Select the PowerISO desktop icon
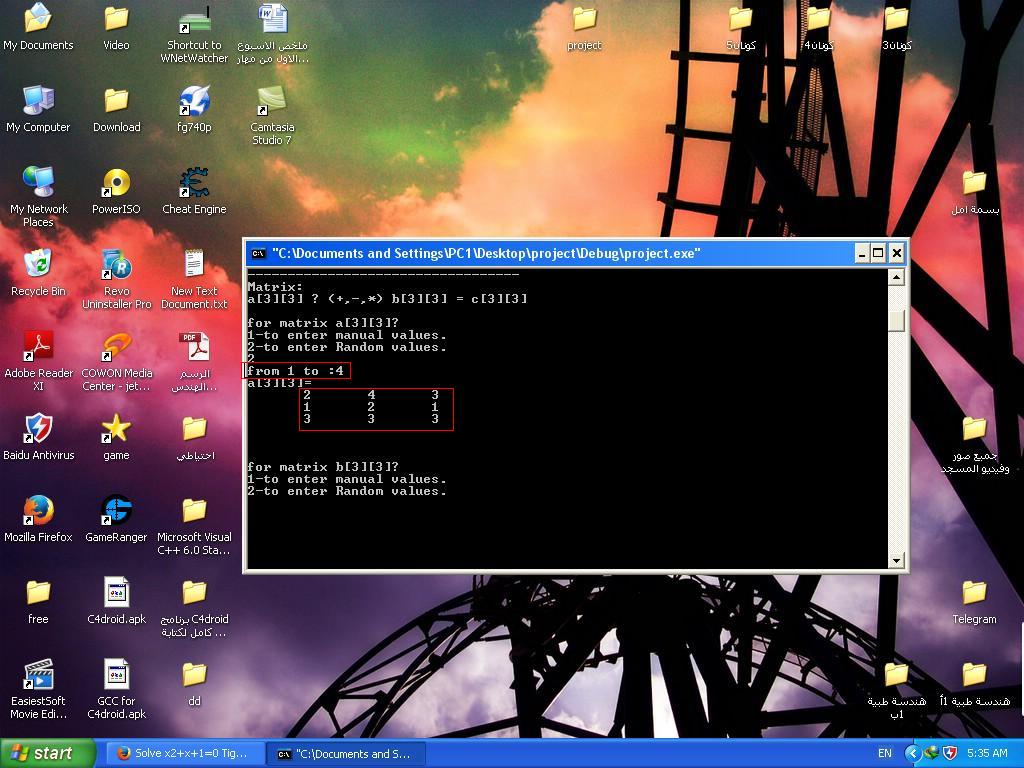 [x=116, y=184]
